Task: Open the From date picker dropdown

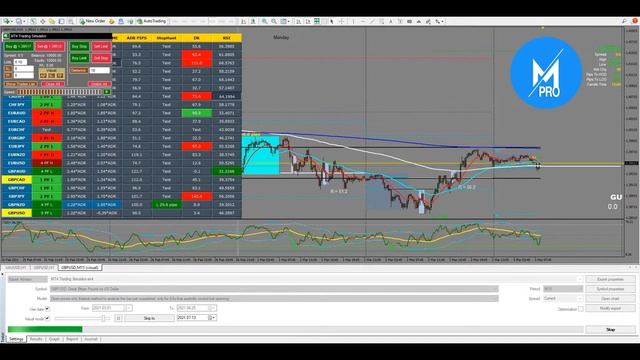Action: point(129,308)
